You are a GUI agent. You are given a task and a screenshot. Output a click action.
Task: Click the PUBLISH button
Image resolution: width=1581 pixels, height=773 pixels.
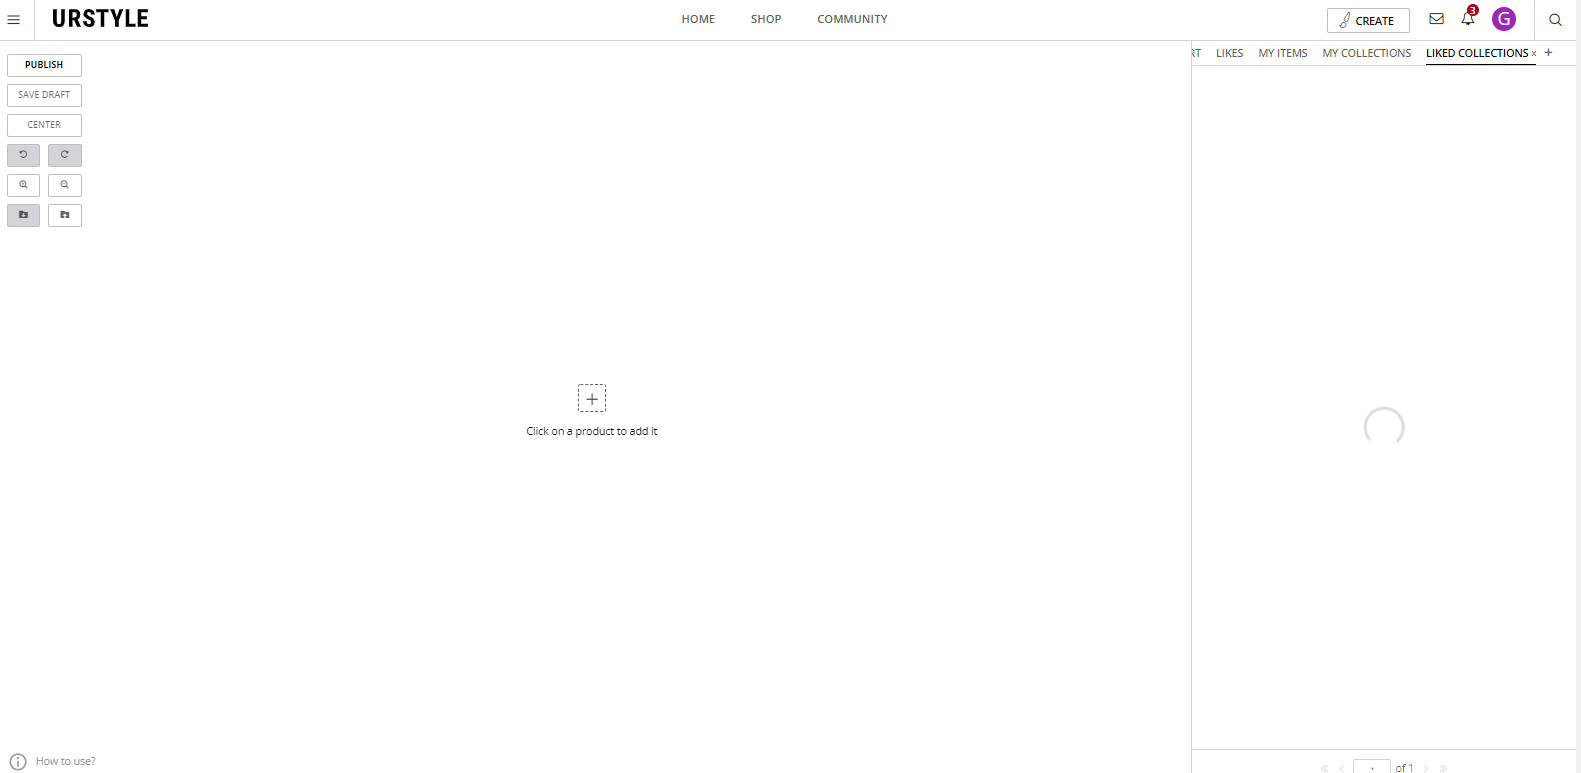pos(44,65)
